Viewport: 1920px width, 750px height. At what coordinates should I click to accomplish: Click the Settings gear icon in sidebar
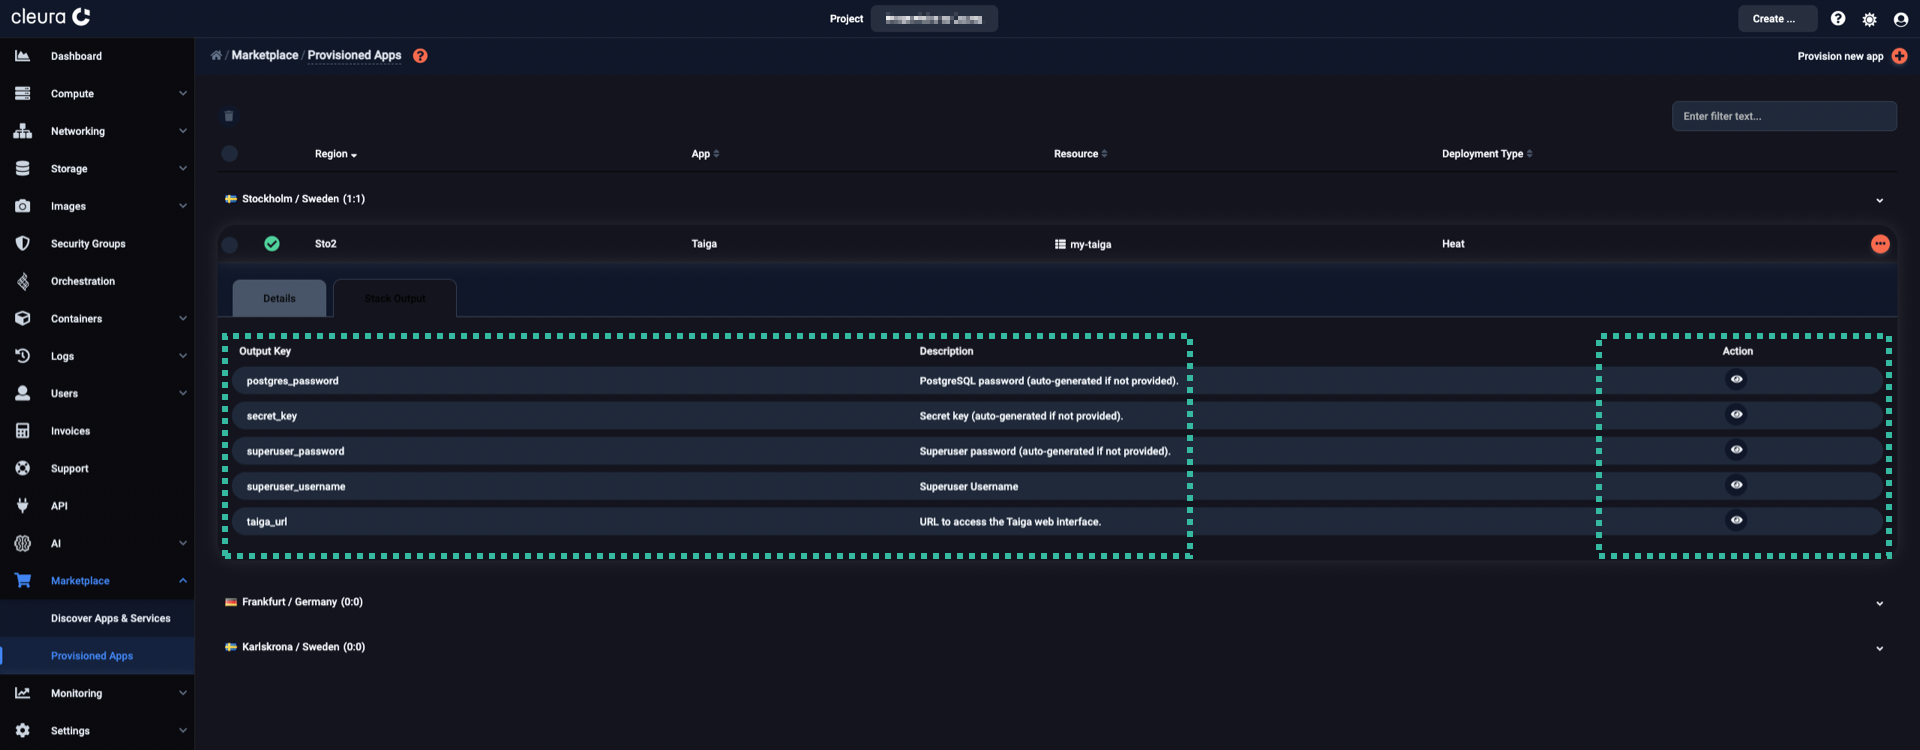coord(22,731)
